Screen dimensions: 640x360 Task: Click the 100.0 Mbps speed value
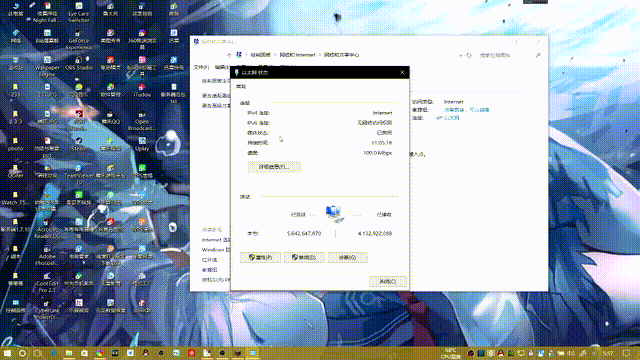tap(378, 153)
